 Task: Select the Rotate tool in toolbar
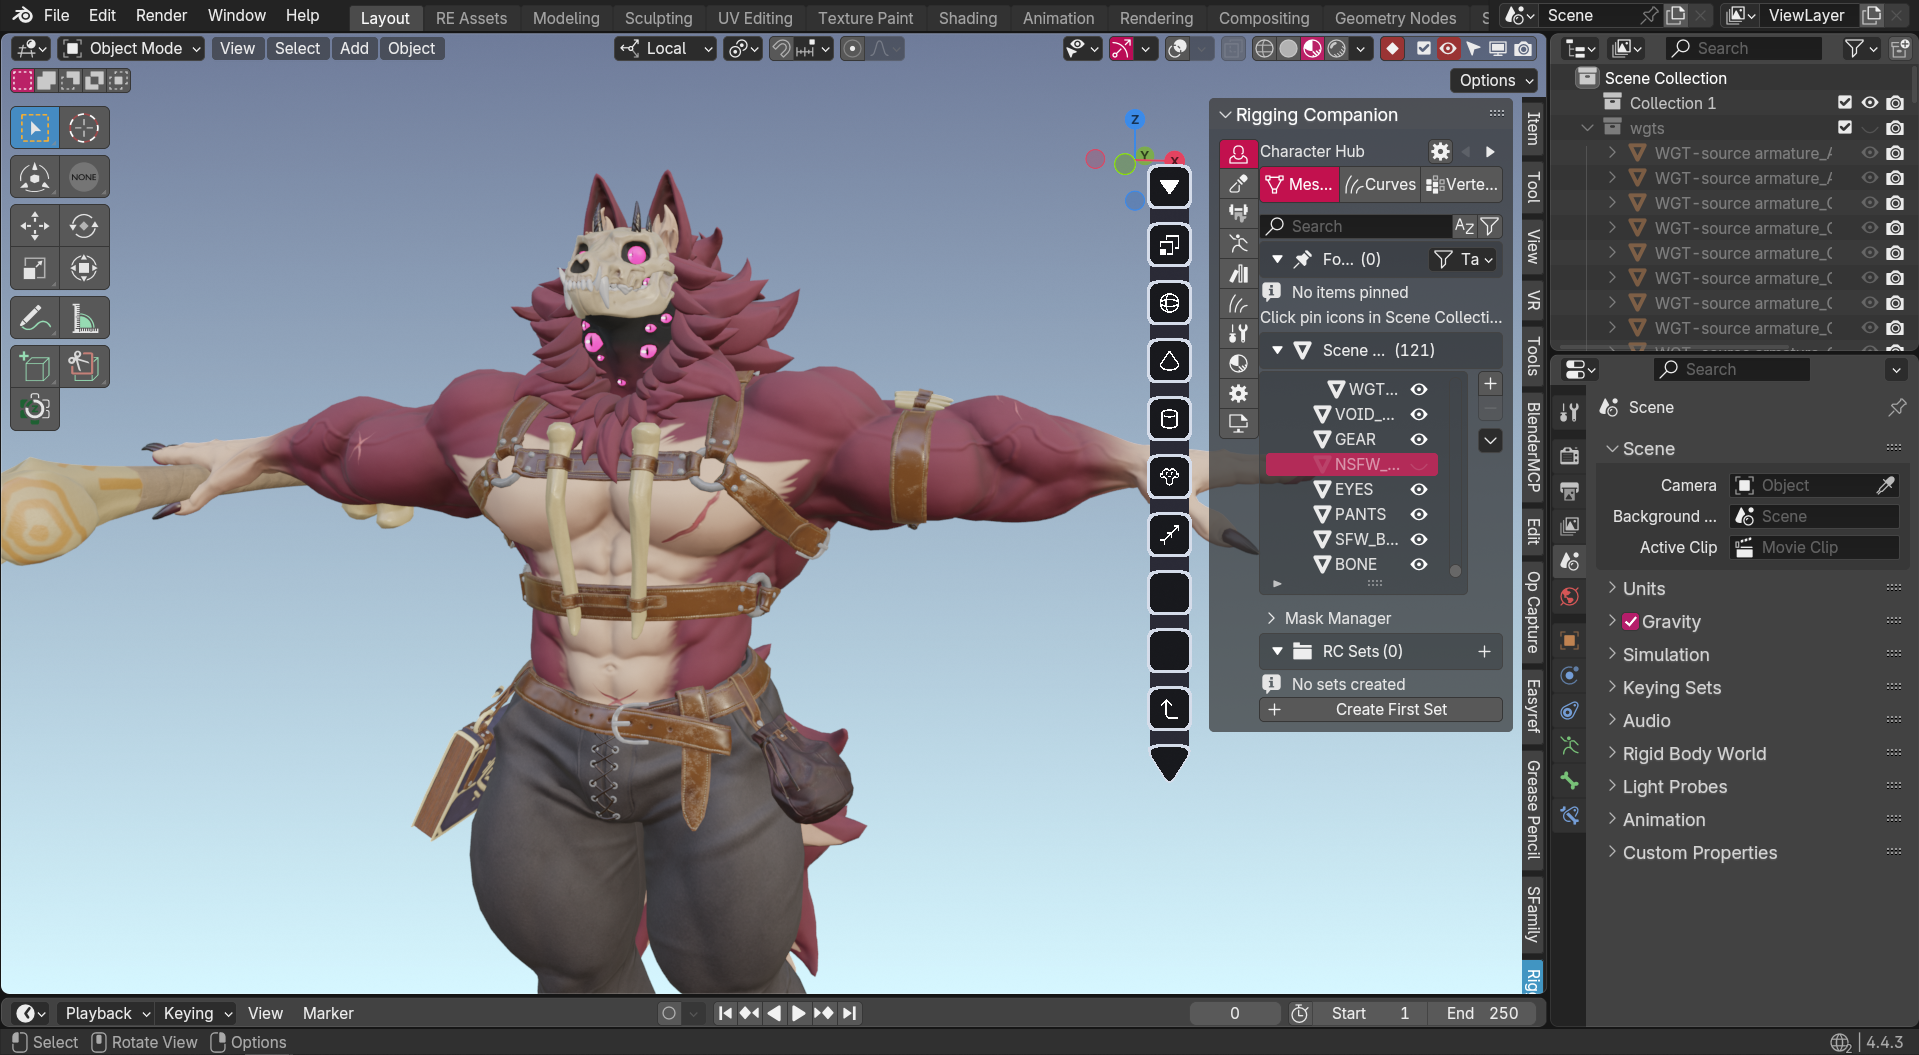point(84,226)
